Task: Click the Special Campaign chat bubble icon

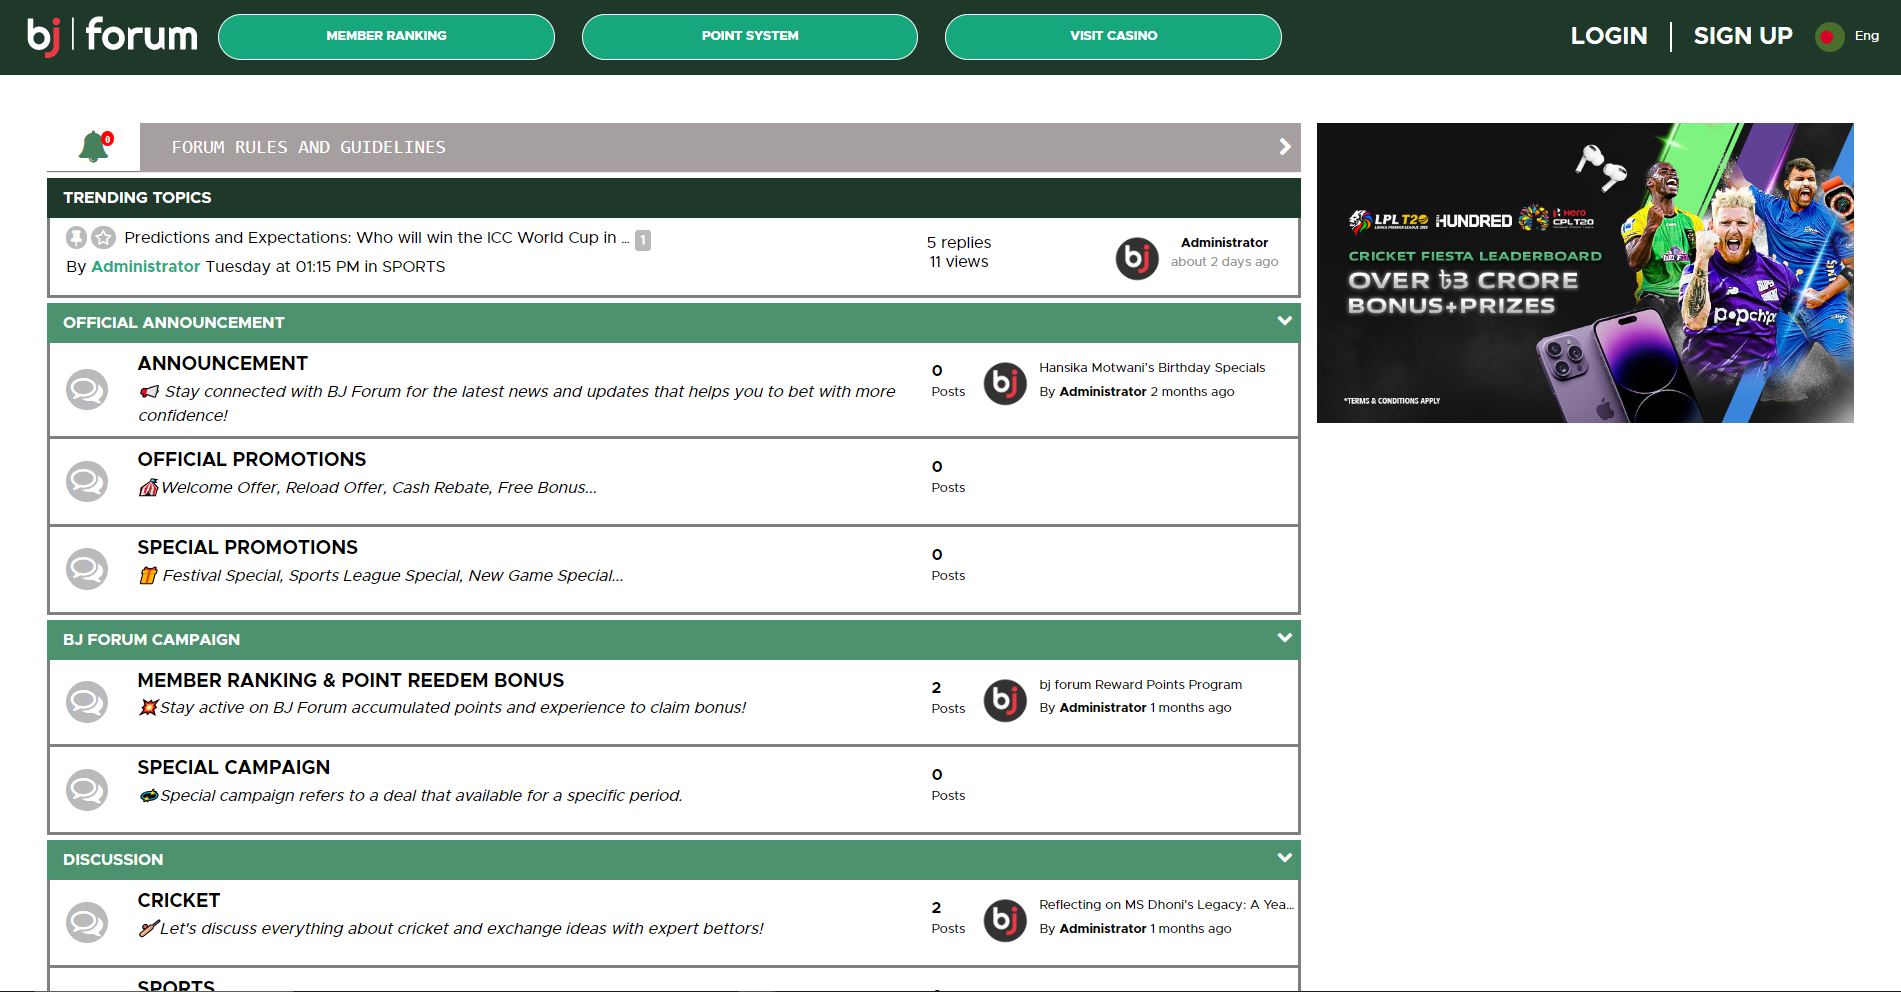Action: pyautogui.click(x=87, y=789)
